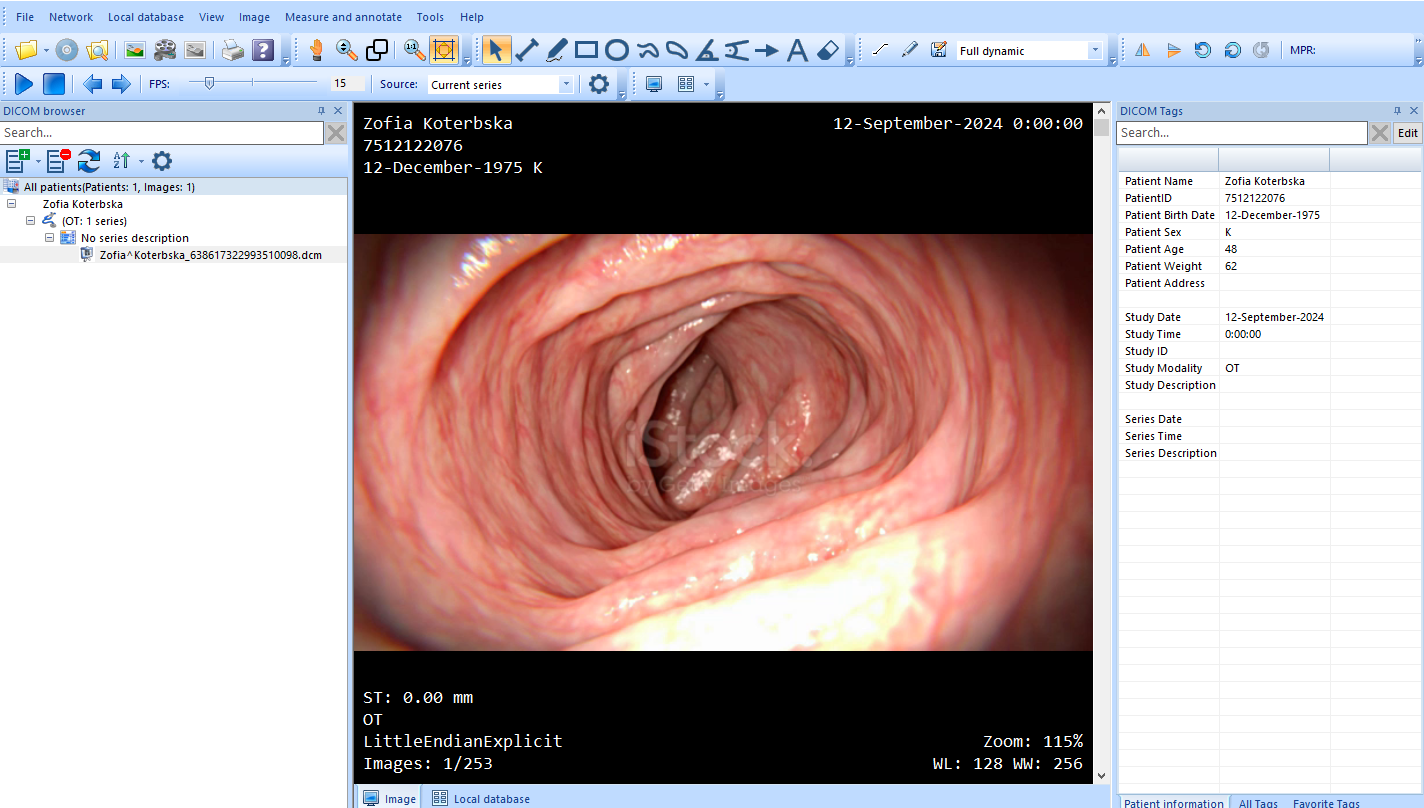This screenshot has width=1424, height=808.
Task: Click the FPS slider handle
Action: [x=209, y=84]
